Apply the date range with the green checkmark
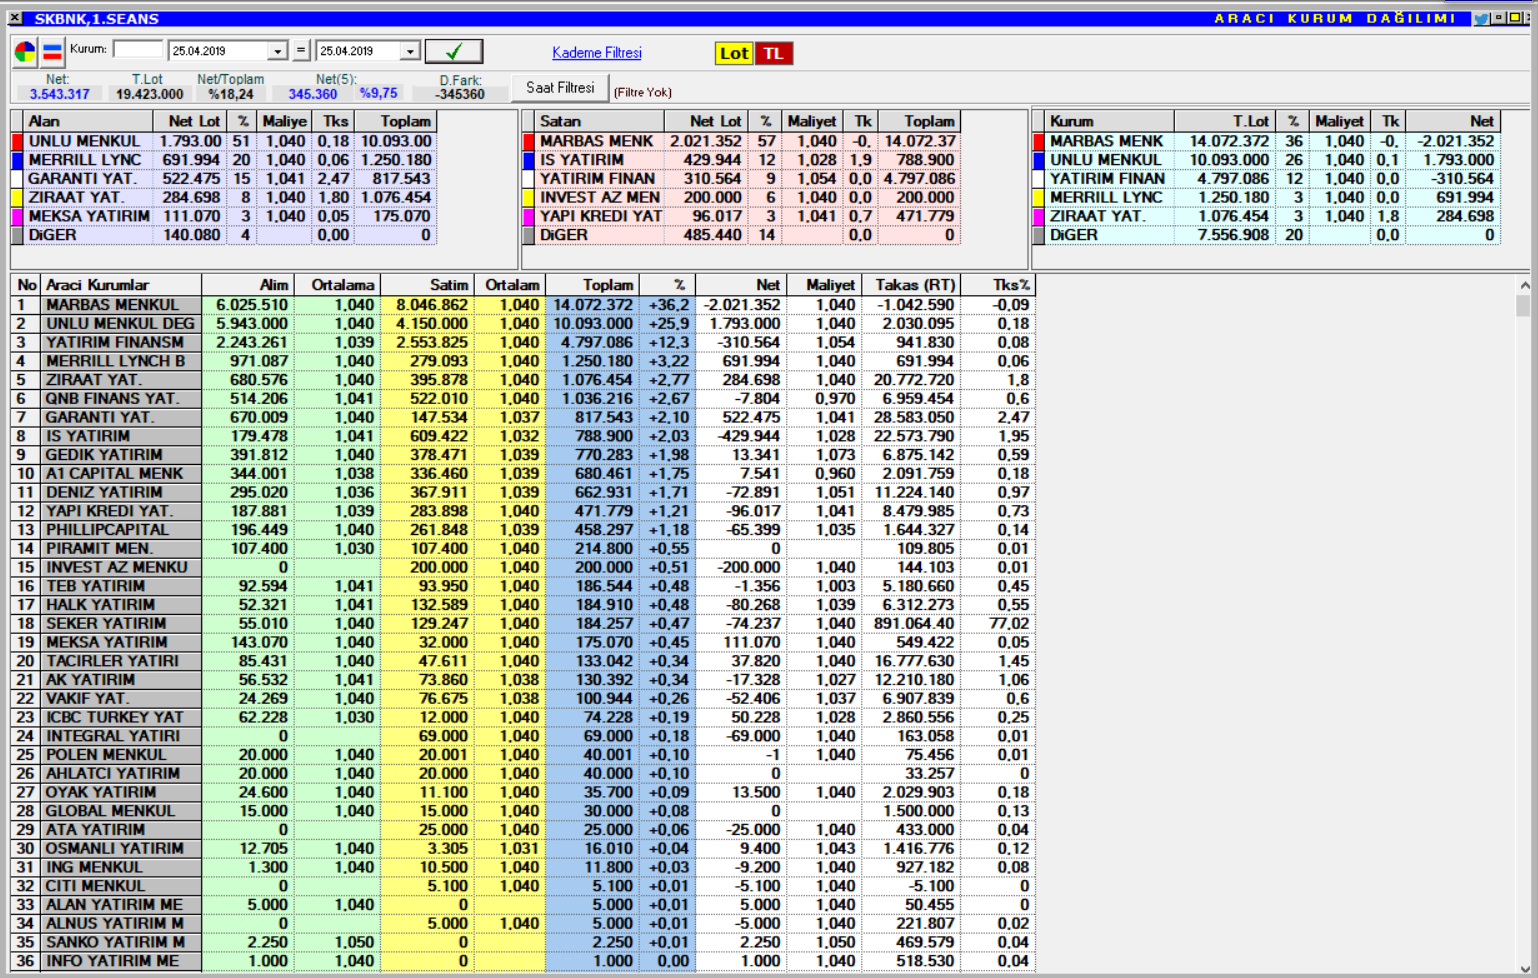1538x978 pixels. 454,51
